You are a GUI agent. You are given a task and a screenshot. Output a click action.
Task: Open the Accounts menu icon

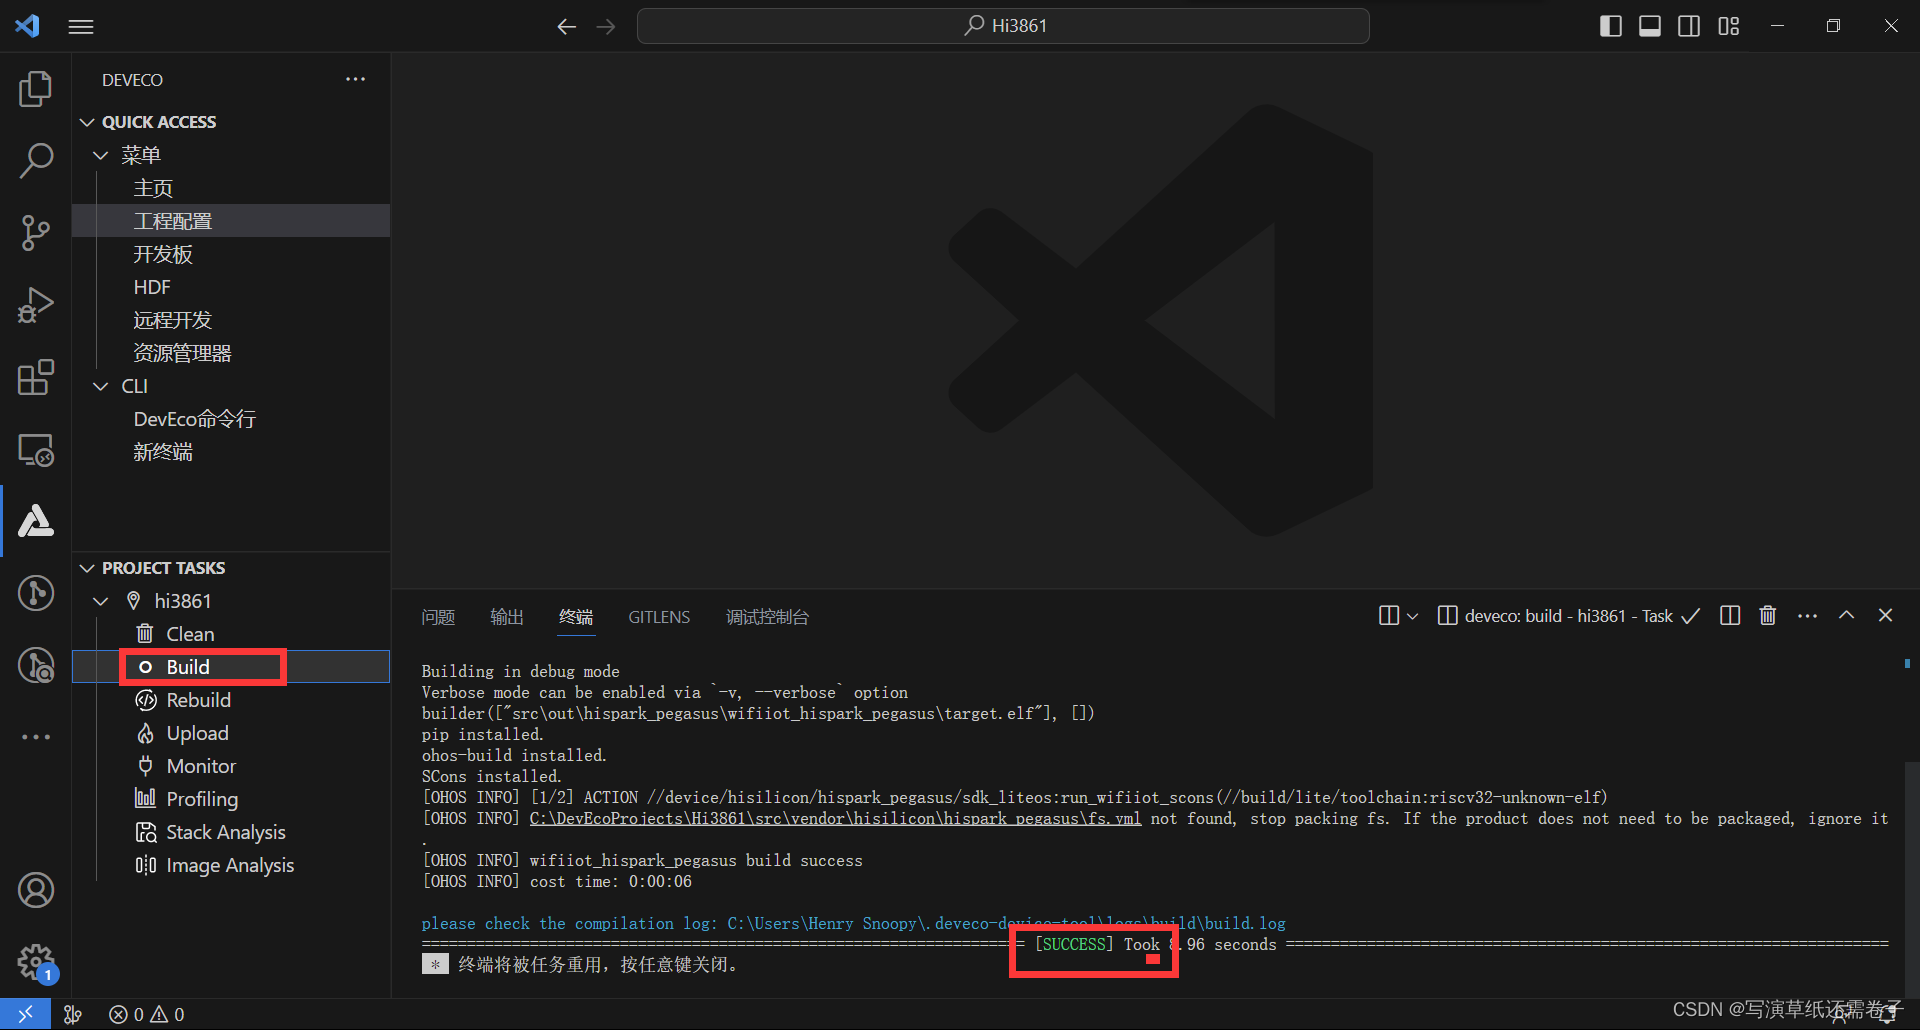pyautogui.click(x=36, y=890)
